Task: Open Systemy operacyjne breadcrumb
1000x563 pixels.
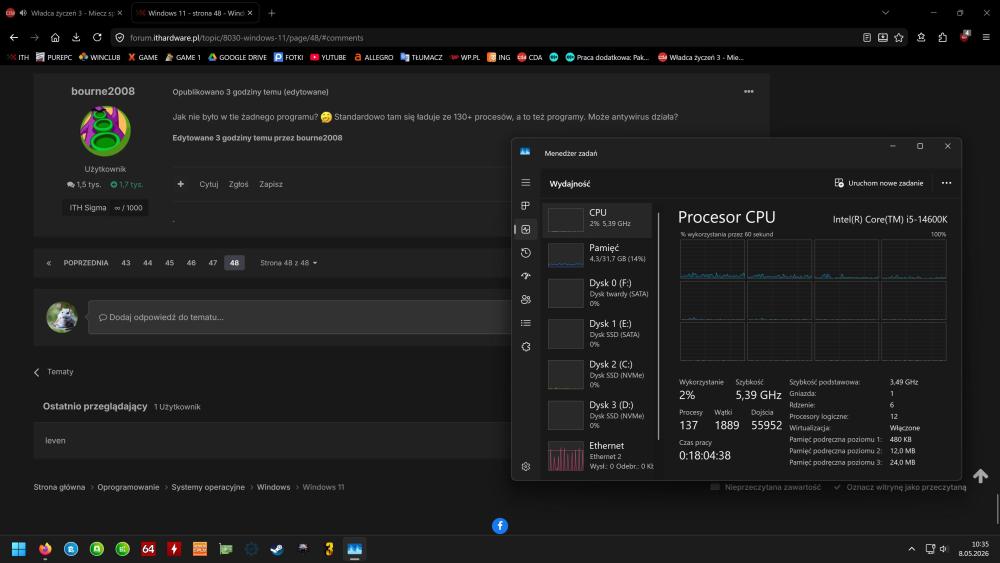Action: tap(208, 487)
